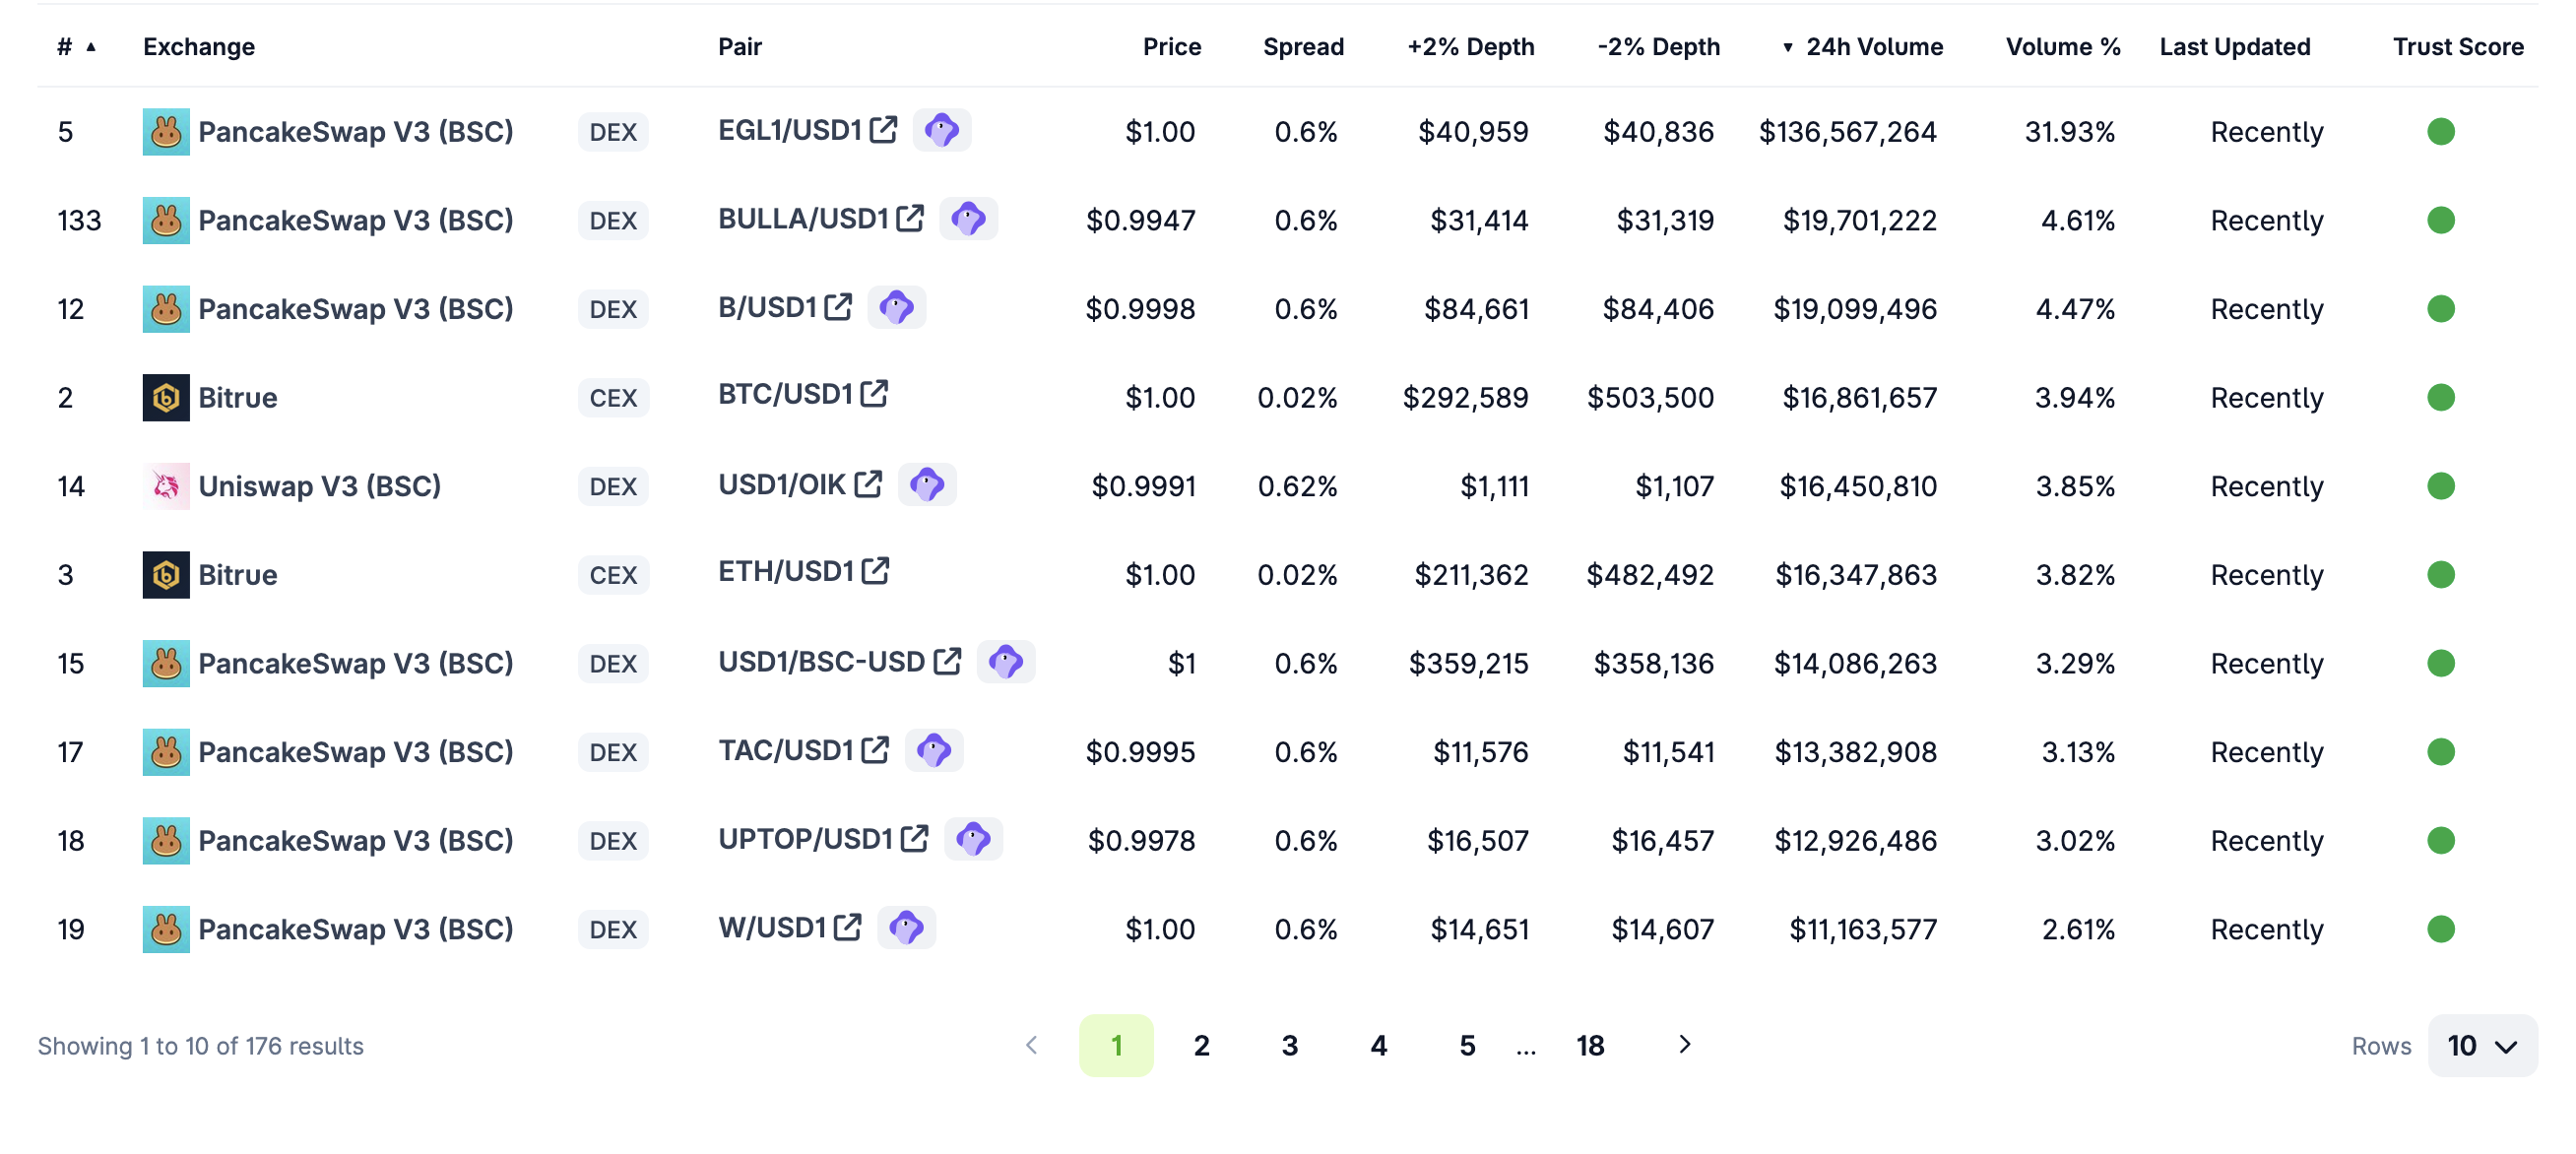Click the Bitrue logo in the BTC/USD1 row
Screen dimensions: 2576x1154
[166, 398]
